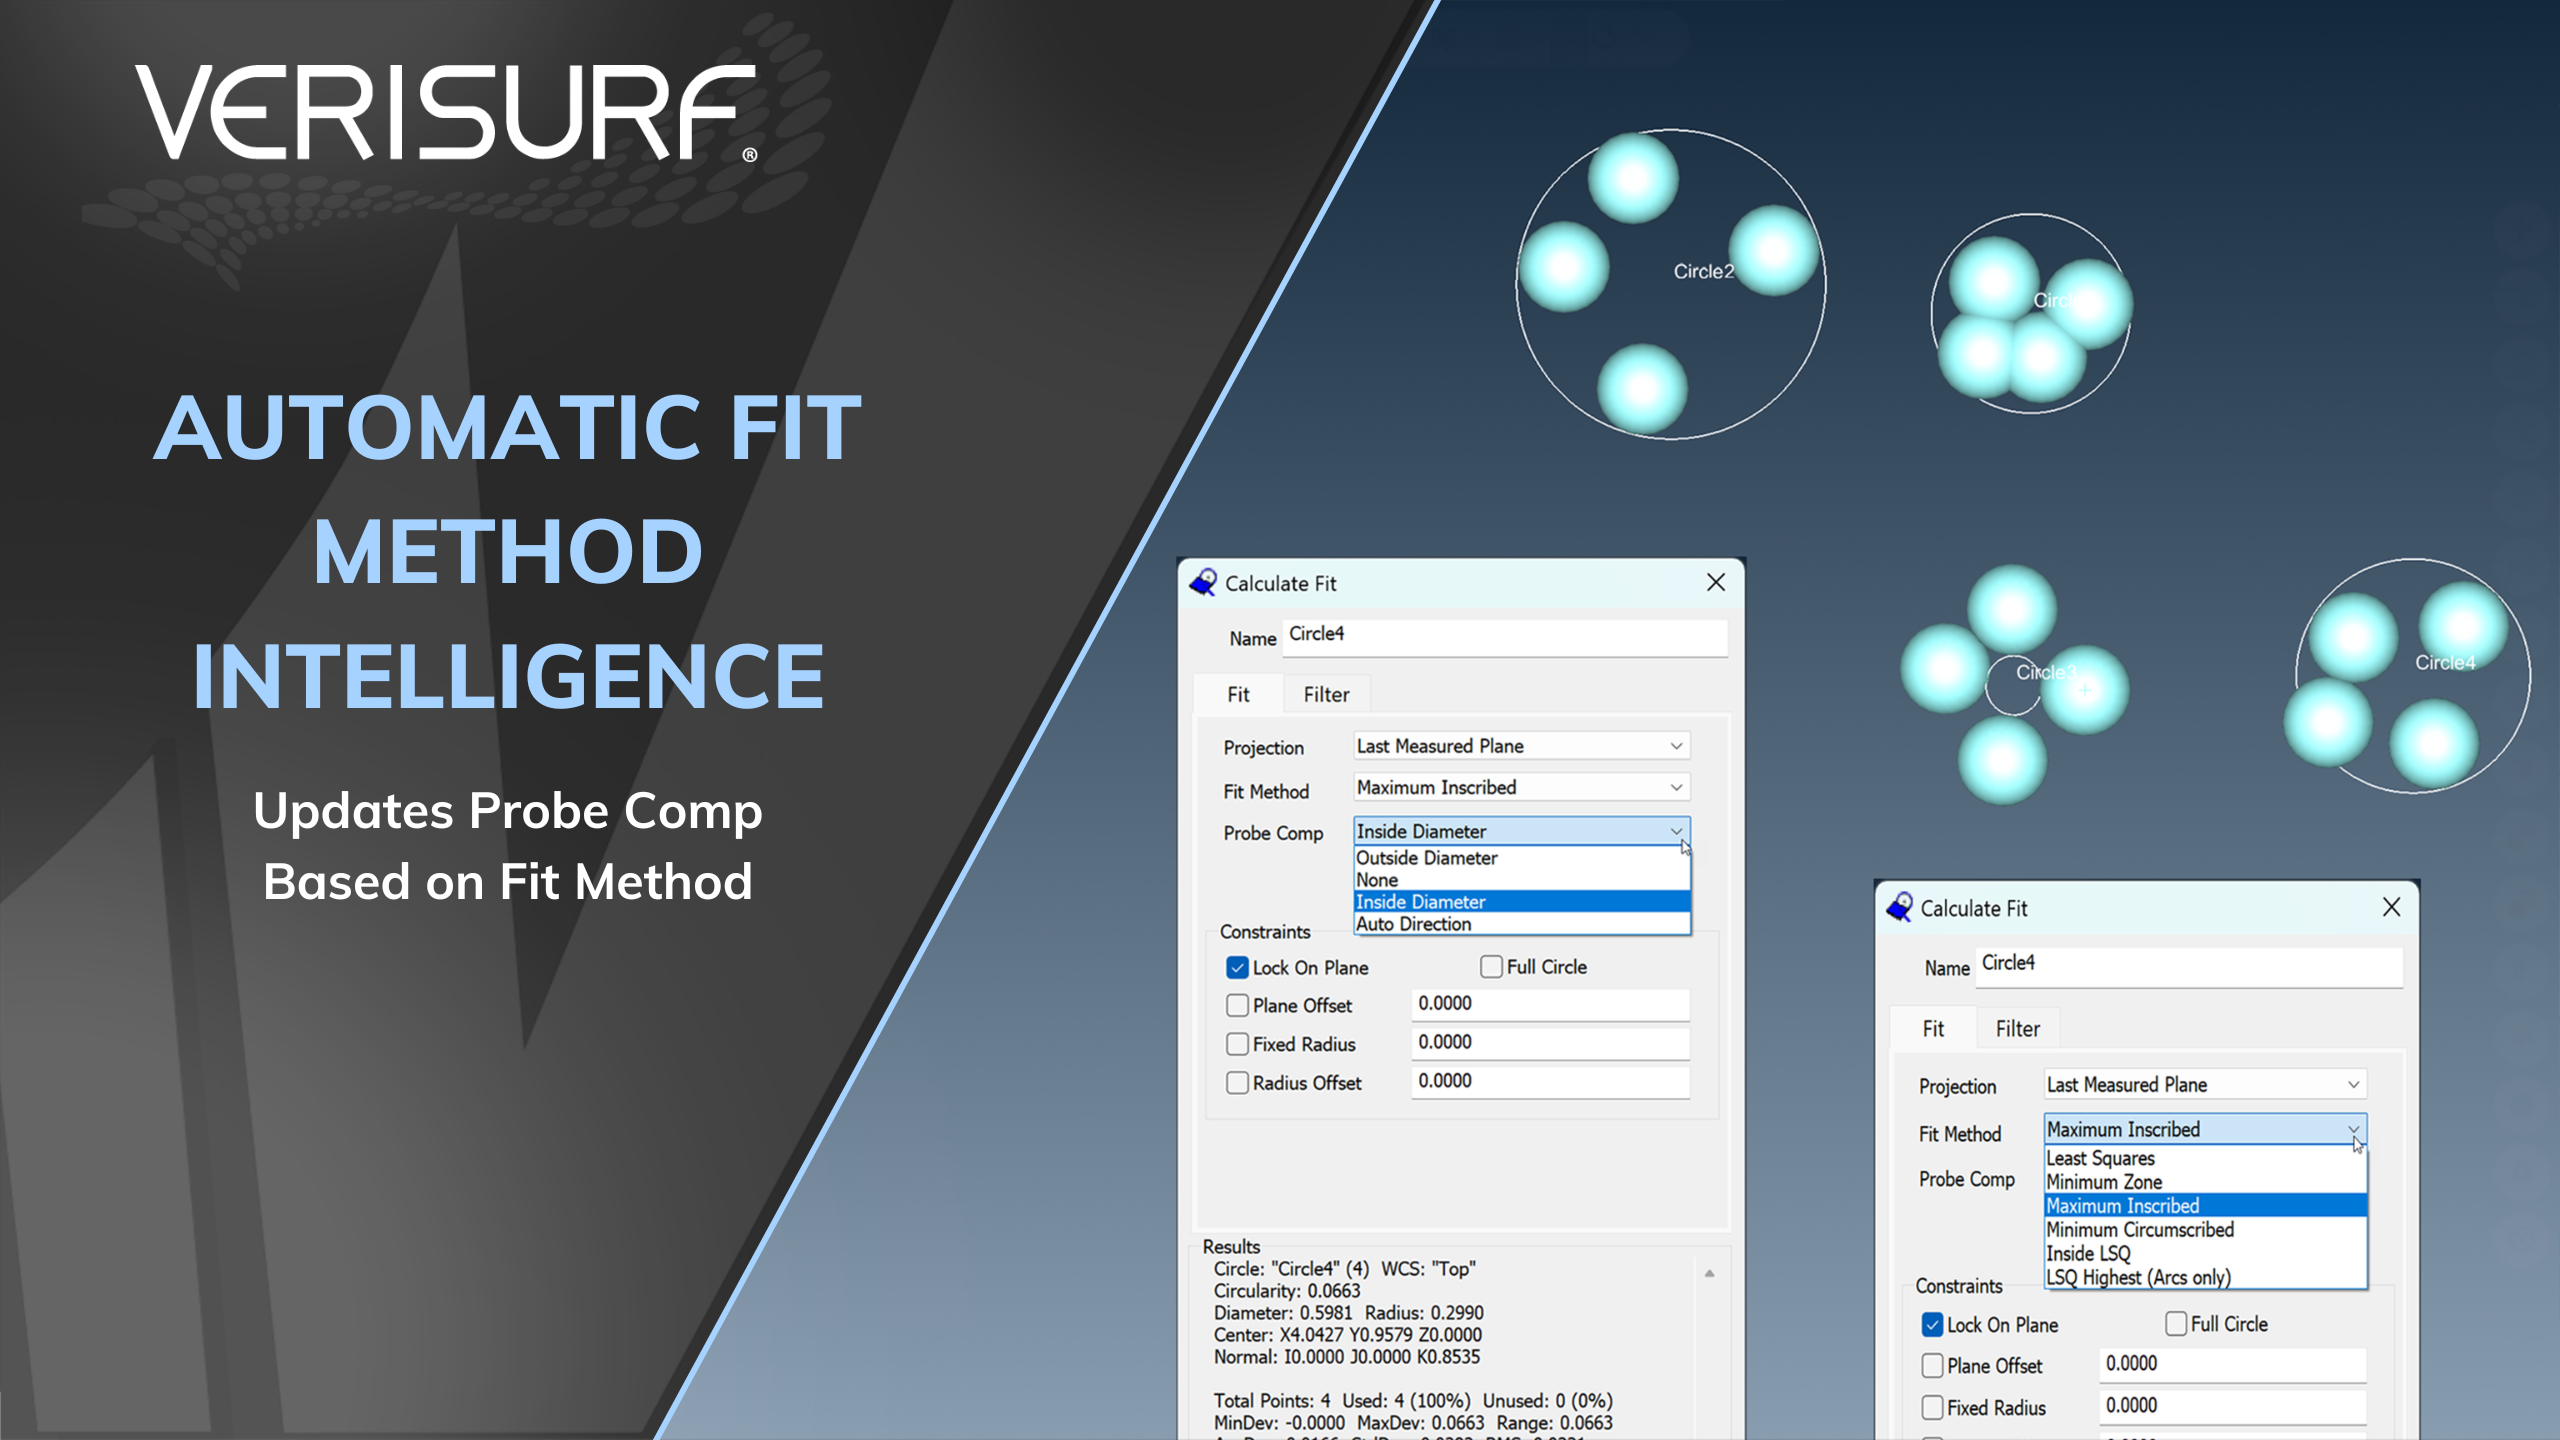2560x1440 pixels.
Task: Click the Name field in left dialog
Action: tap(1505, 636)
